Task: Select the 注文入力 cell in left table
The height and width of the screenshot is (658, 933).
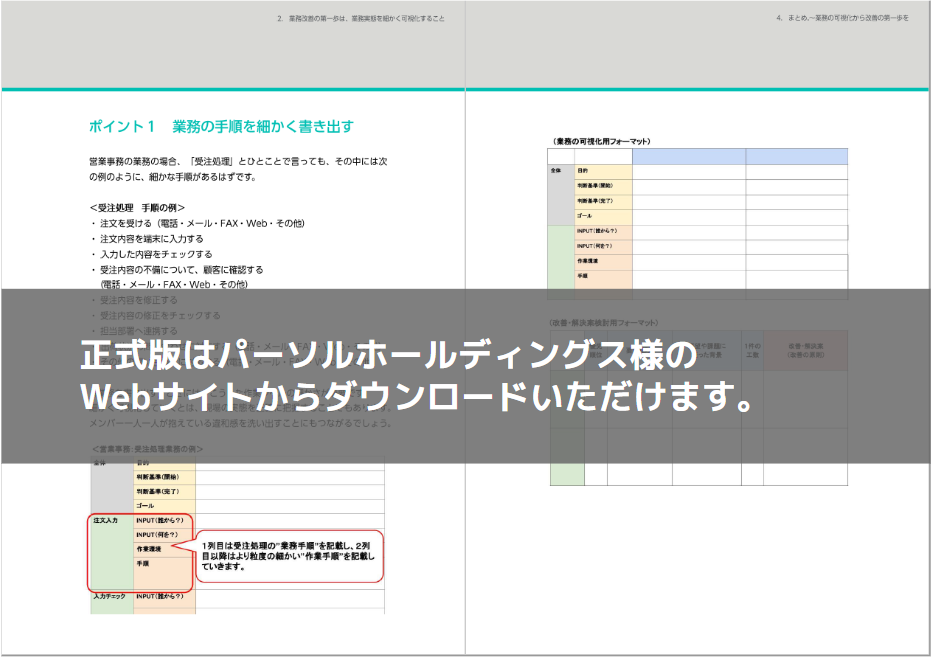Action: coord(105,522)
